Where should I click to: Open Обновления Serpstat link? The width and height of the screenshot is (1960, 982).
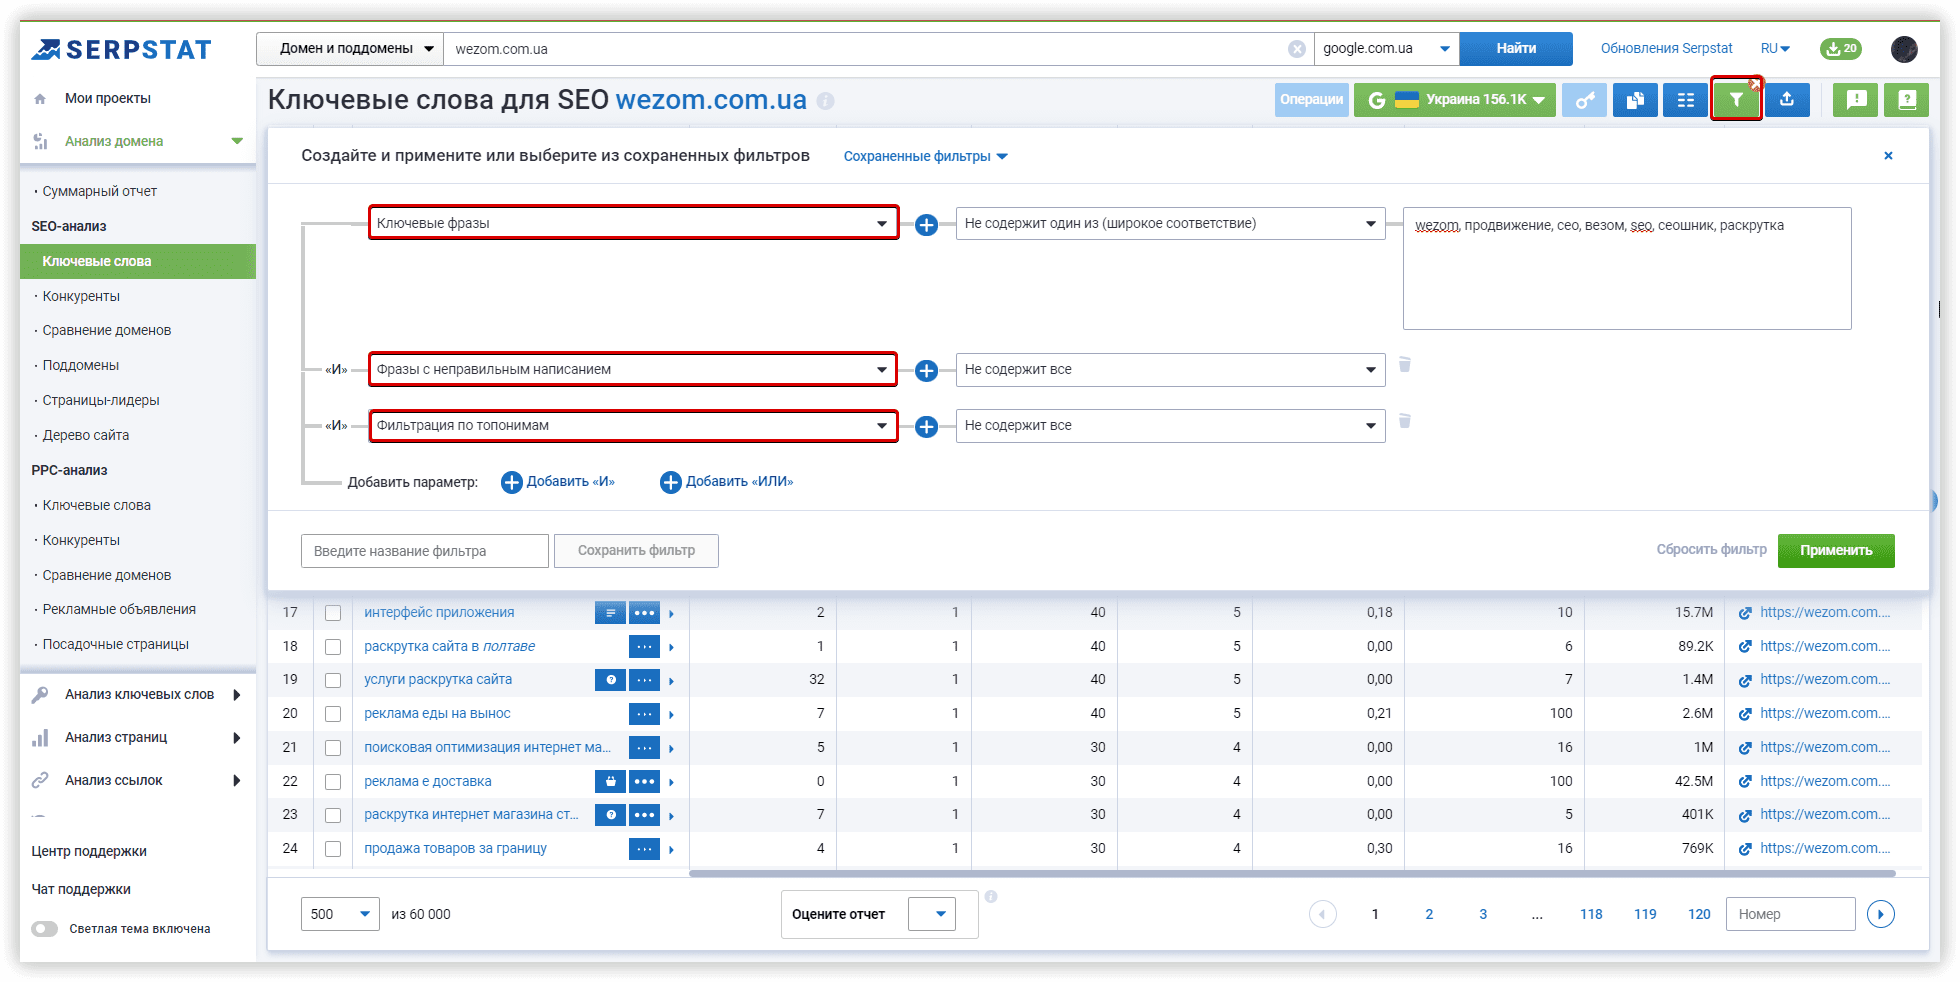click(x=1666, y=48)
